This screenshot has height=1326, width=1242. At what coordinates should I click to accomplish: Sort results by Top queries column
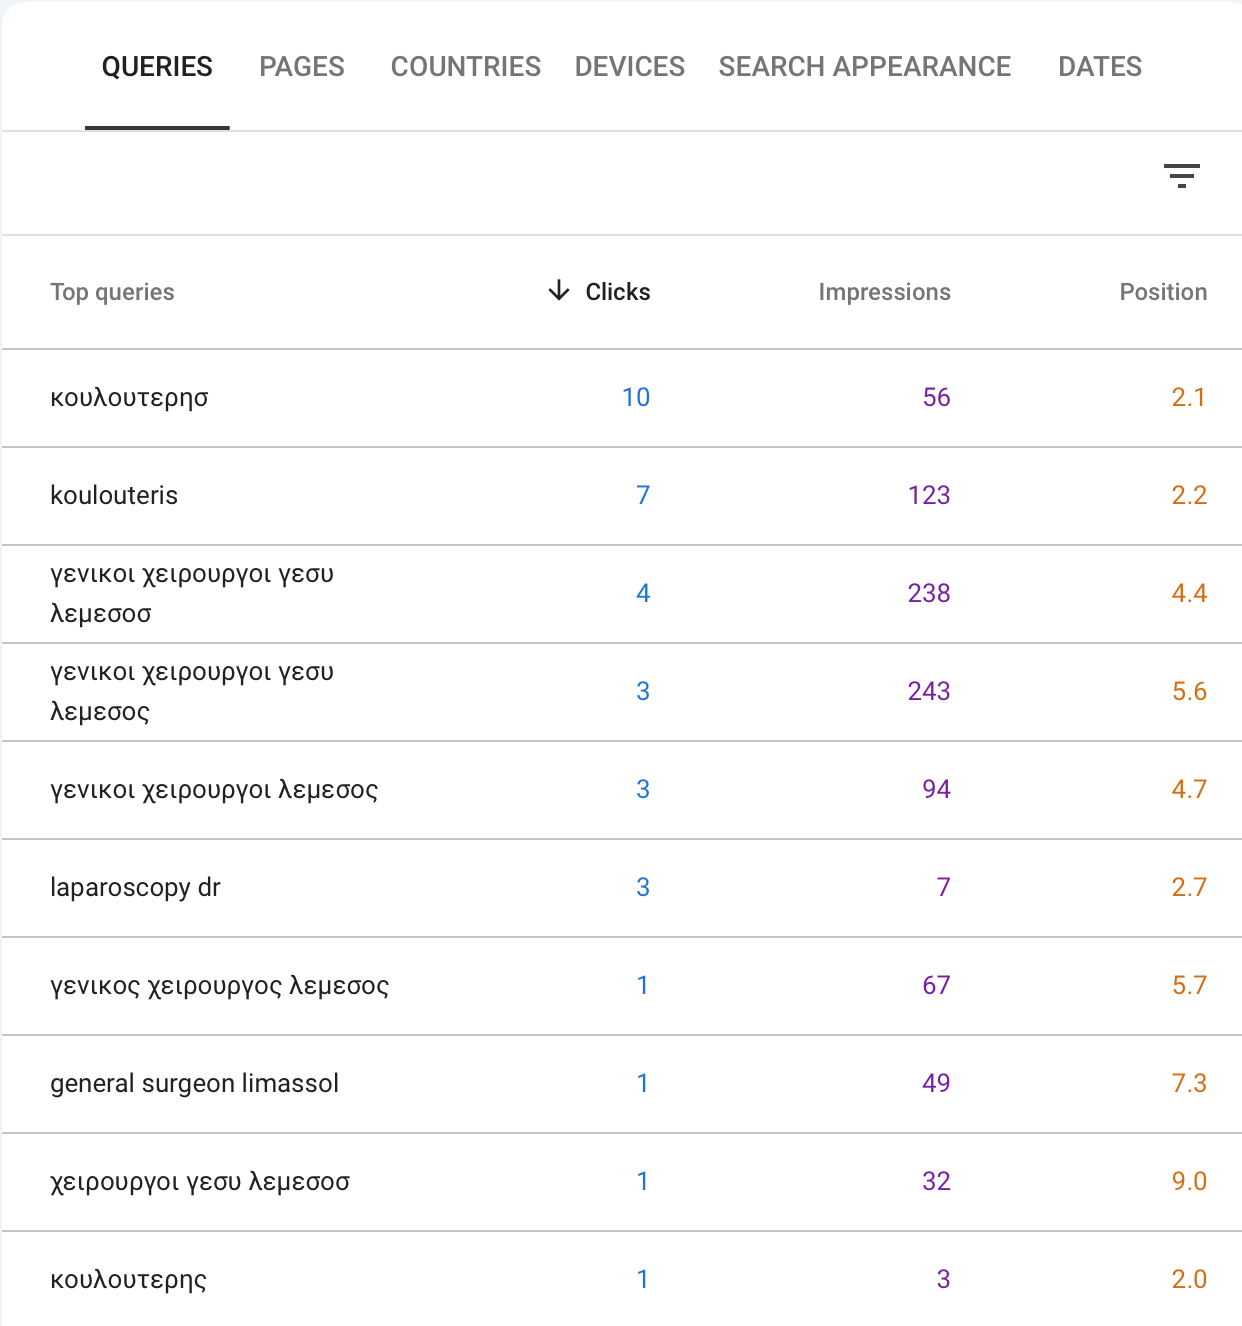click(112, 292)
